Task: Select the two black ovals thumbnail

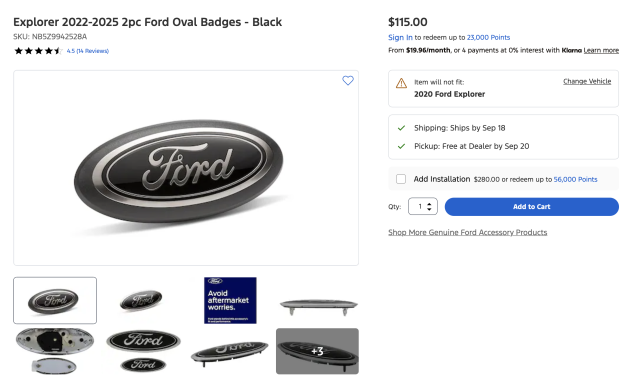Action: [x=143, y=351]
